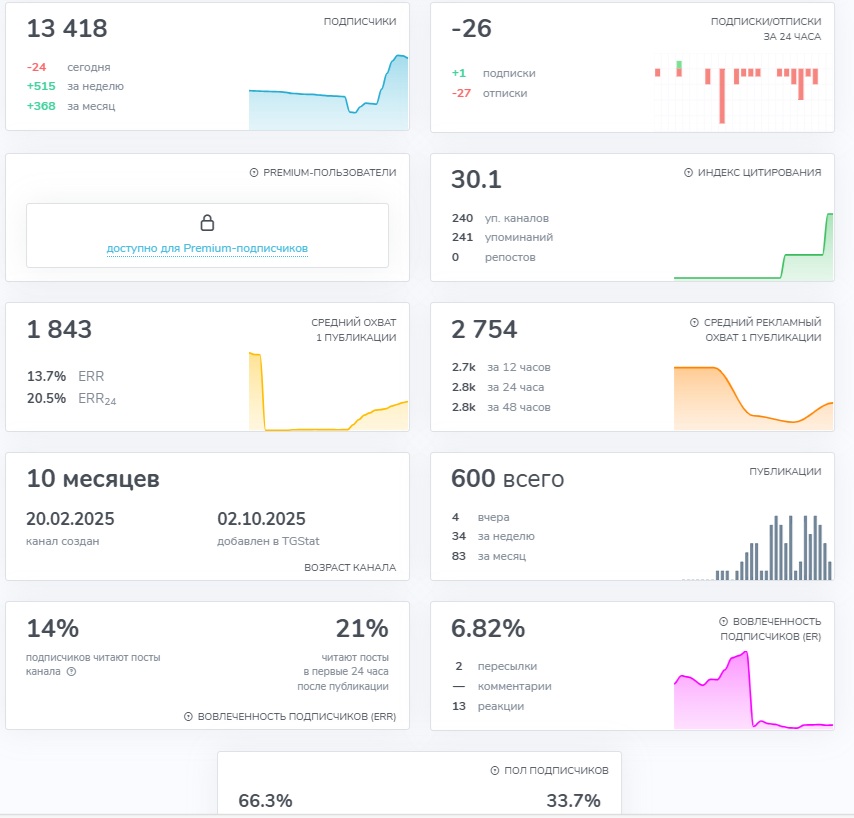Click info icon beside PREMIUM-ПОЛЬЗОВАТЕЛИ

(x=254, y=173)
